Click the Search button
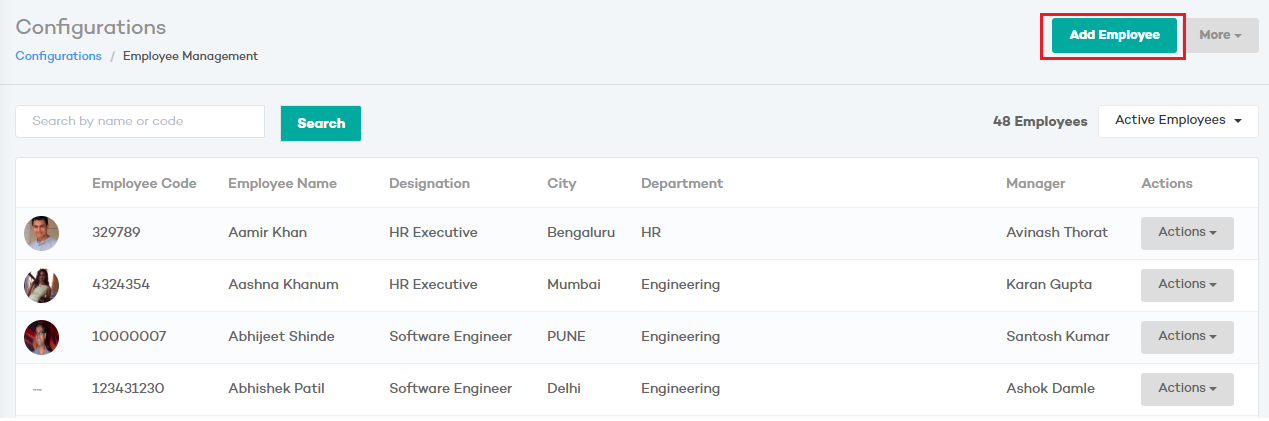The image size is (1269, 421). (321, 123)
